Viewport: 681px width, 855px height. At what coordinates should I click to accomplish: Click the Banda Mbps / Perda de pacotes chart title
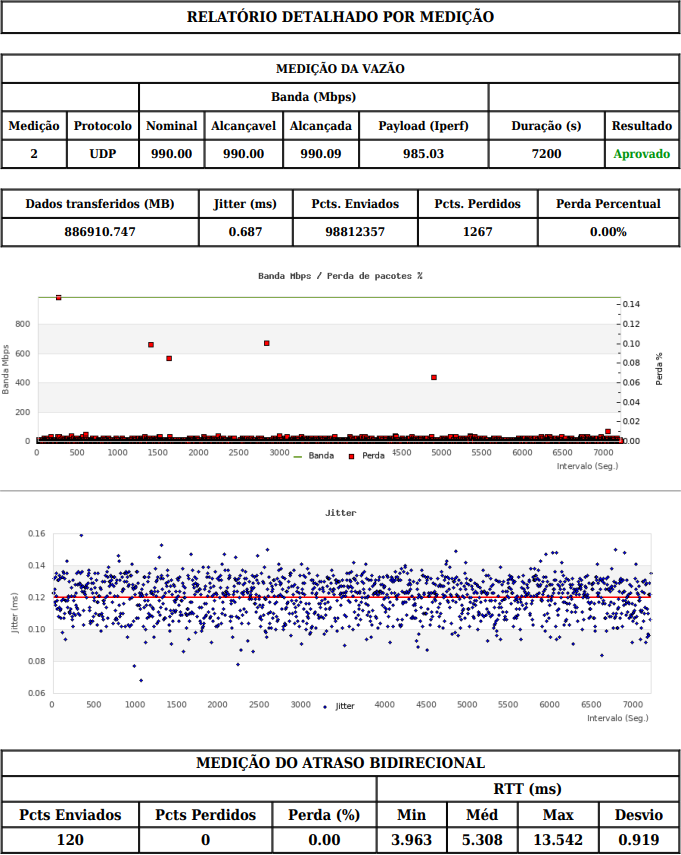(340, 275)
